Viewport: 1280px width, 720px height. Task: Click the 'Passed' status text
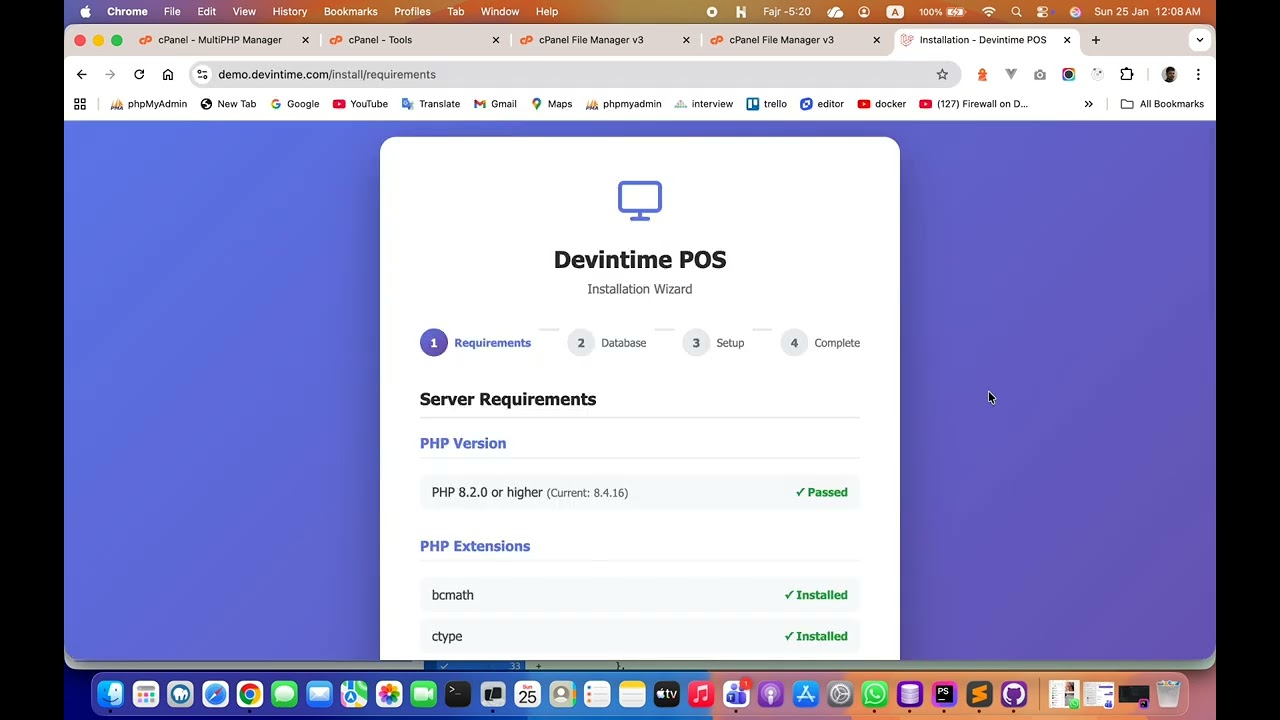pyautogui.click(x=821, y=493)
